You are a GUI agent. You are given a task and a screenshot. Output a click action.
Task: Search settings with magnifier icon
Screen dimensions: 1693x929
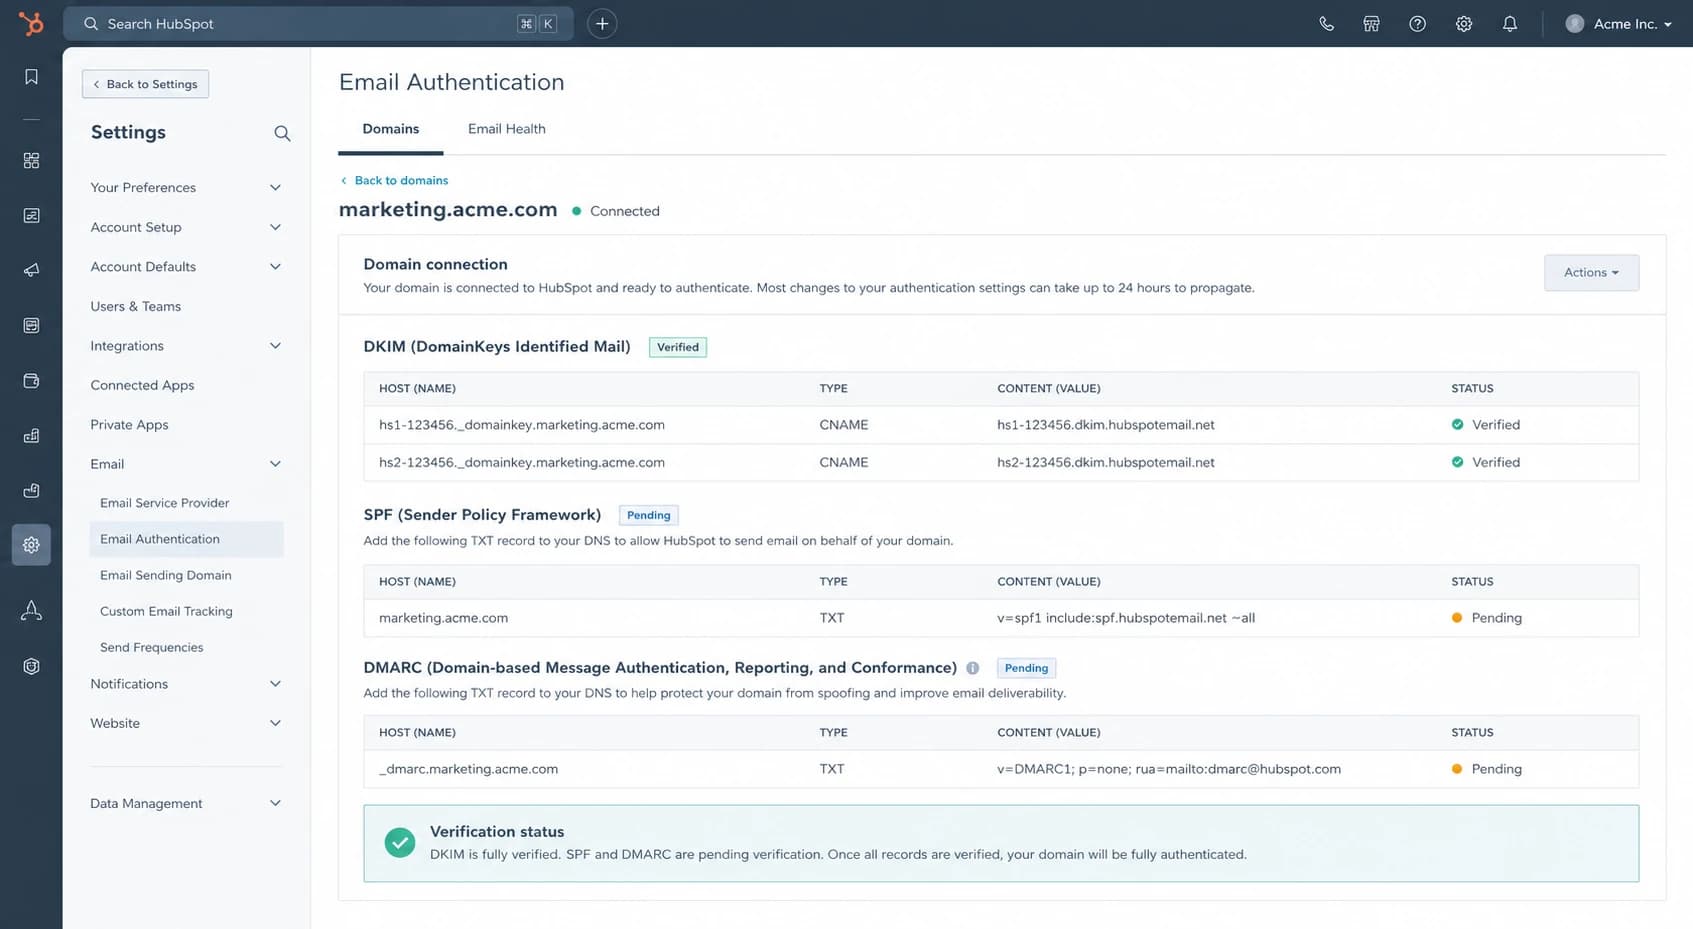click(x=282, y=133)
